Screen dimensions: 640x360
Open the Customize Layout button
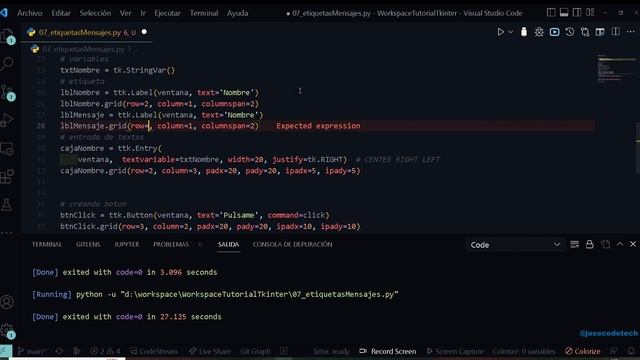(x=590, y=13)
